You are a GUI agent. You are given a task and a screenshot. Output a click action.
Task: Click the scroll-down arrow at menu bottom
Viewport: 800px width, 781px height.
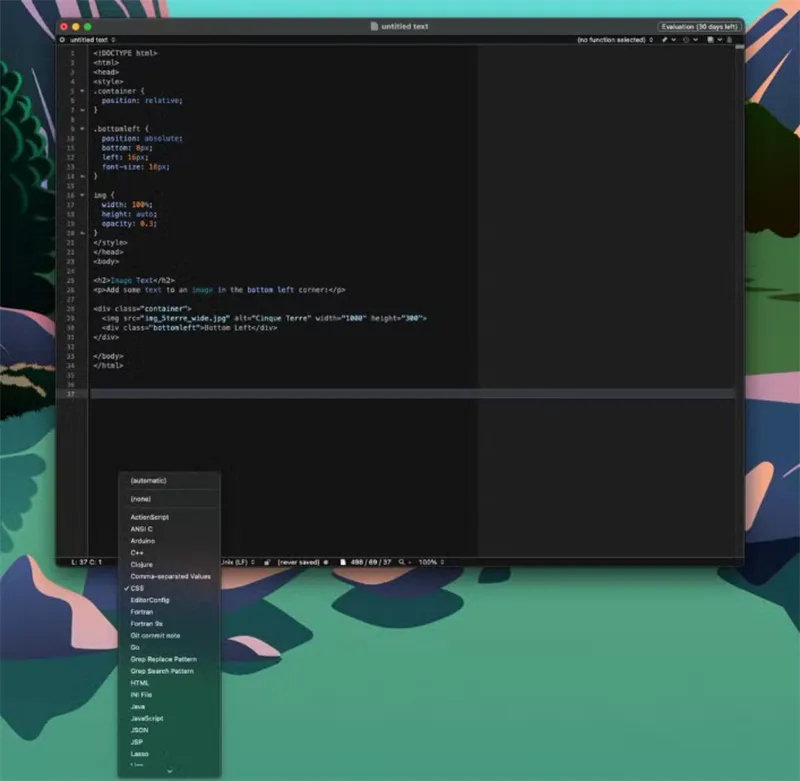[x=169, y=771]
